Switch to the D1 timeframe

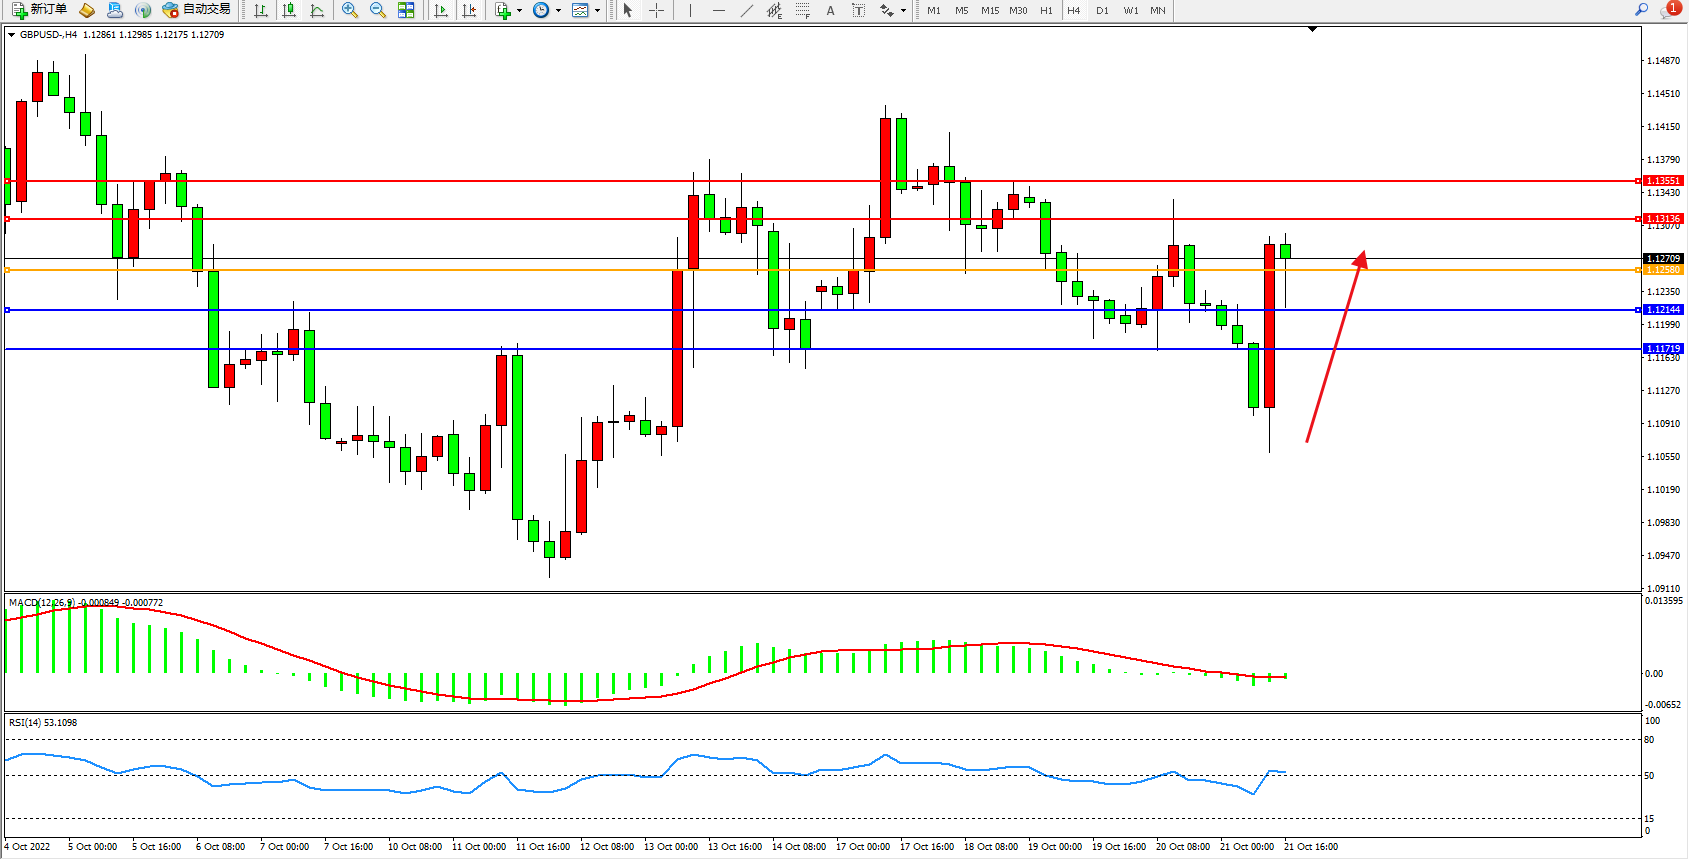[x=1102, y=10]
